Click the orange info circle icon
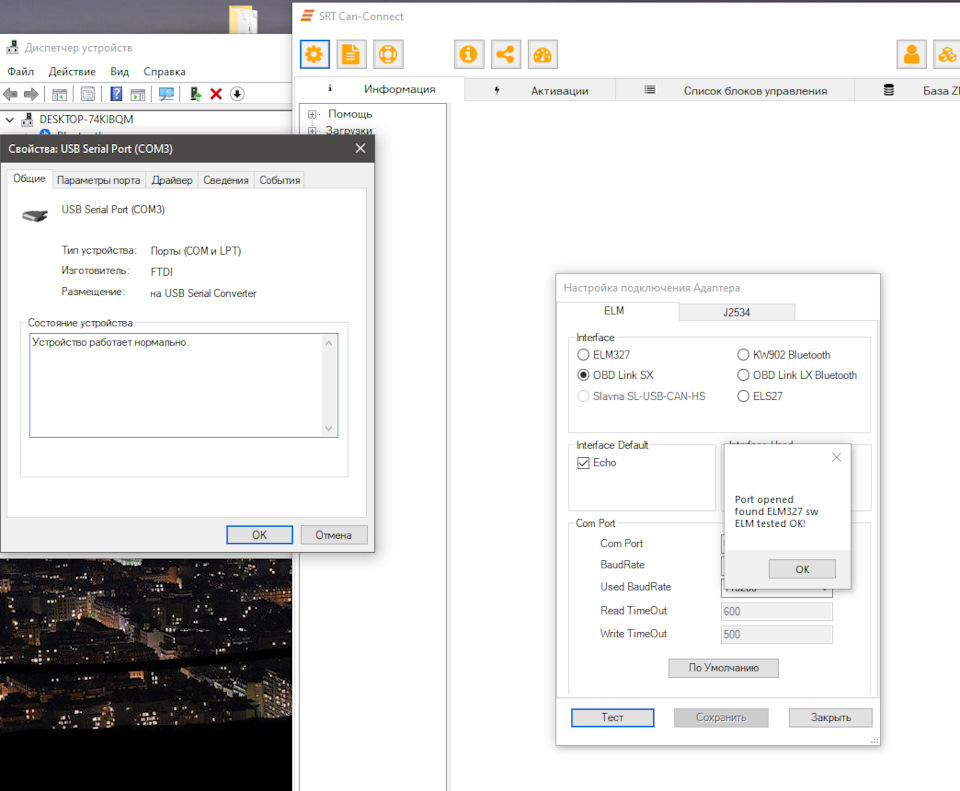The width and height of the screenshot is (960, 791). (469, 54)
